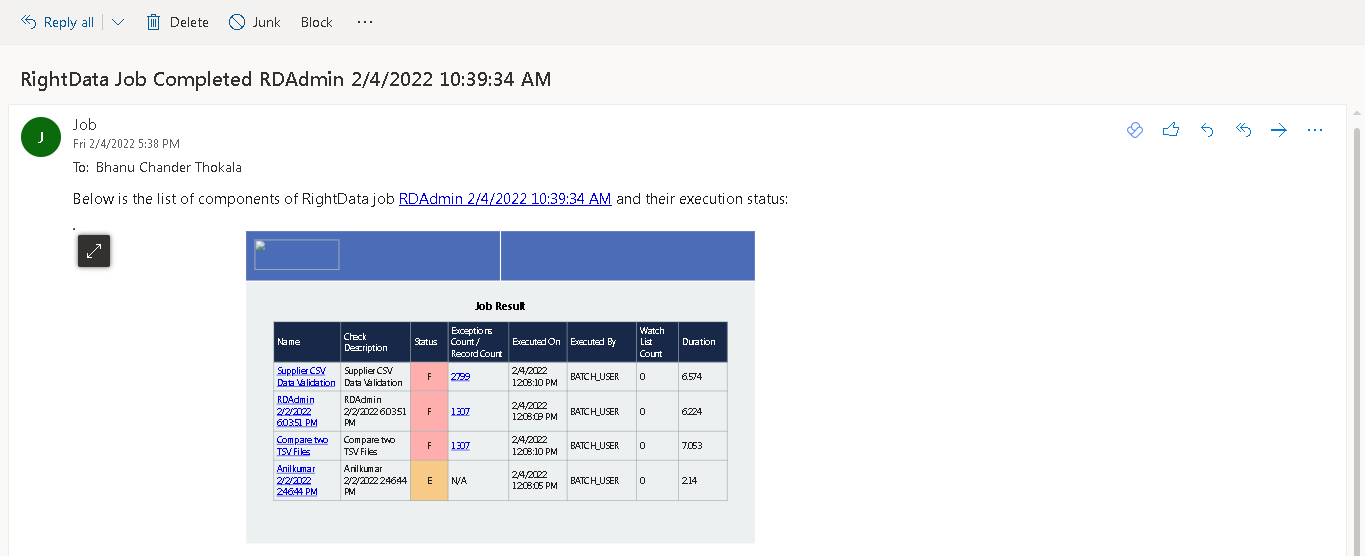1365x556 pixels.
Task: Click the date Fri 2/4/2022 5:38 PM
Action: [x=126, y=144]
